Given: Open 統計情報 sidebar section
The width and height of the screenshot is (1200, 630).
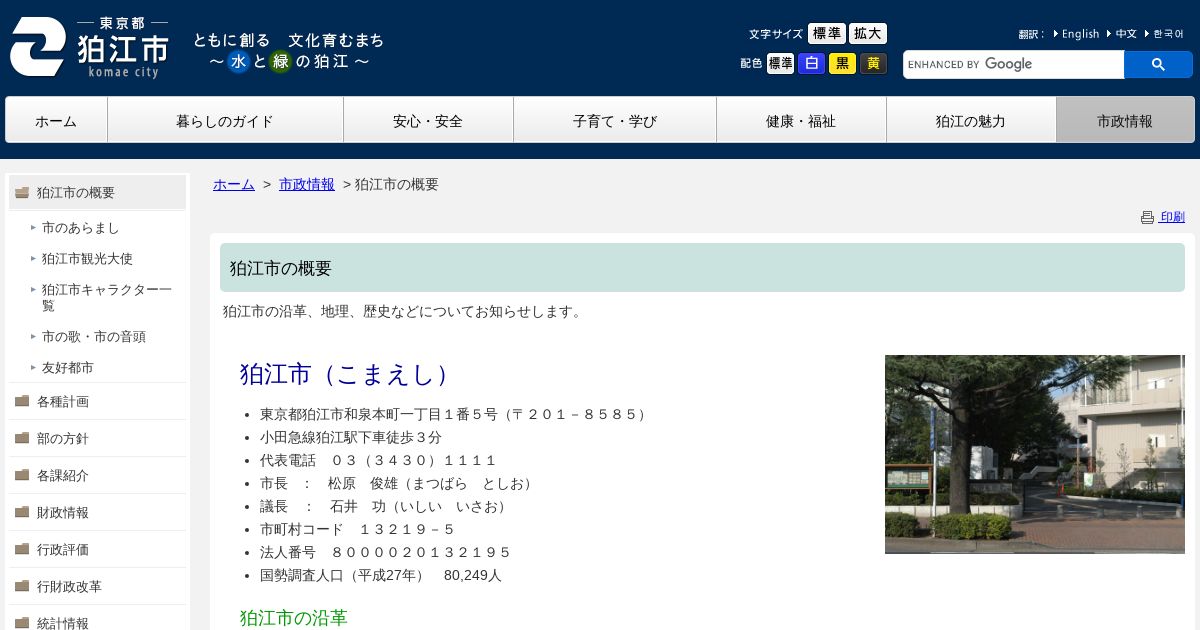Looking at the screenshot, I should (97, 618).
